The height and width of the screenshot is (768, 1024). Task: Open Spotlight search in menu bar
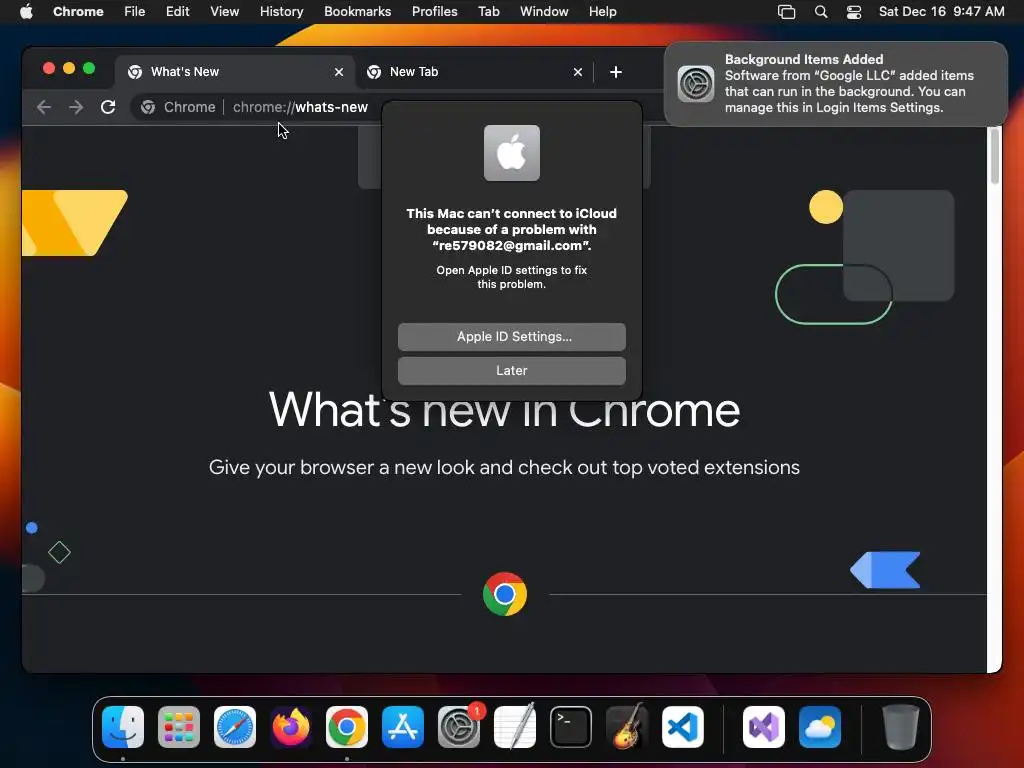(x=821, y=12)
